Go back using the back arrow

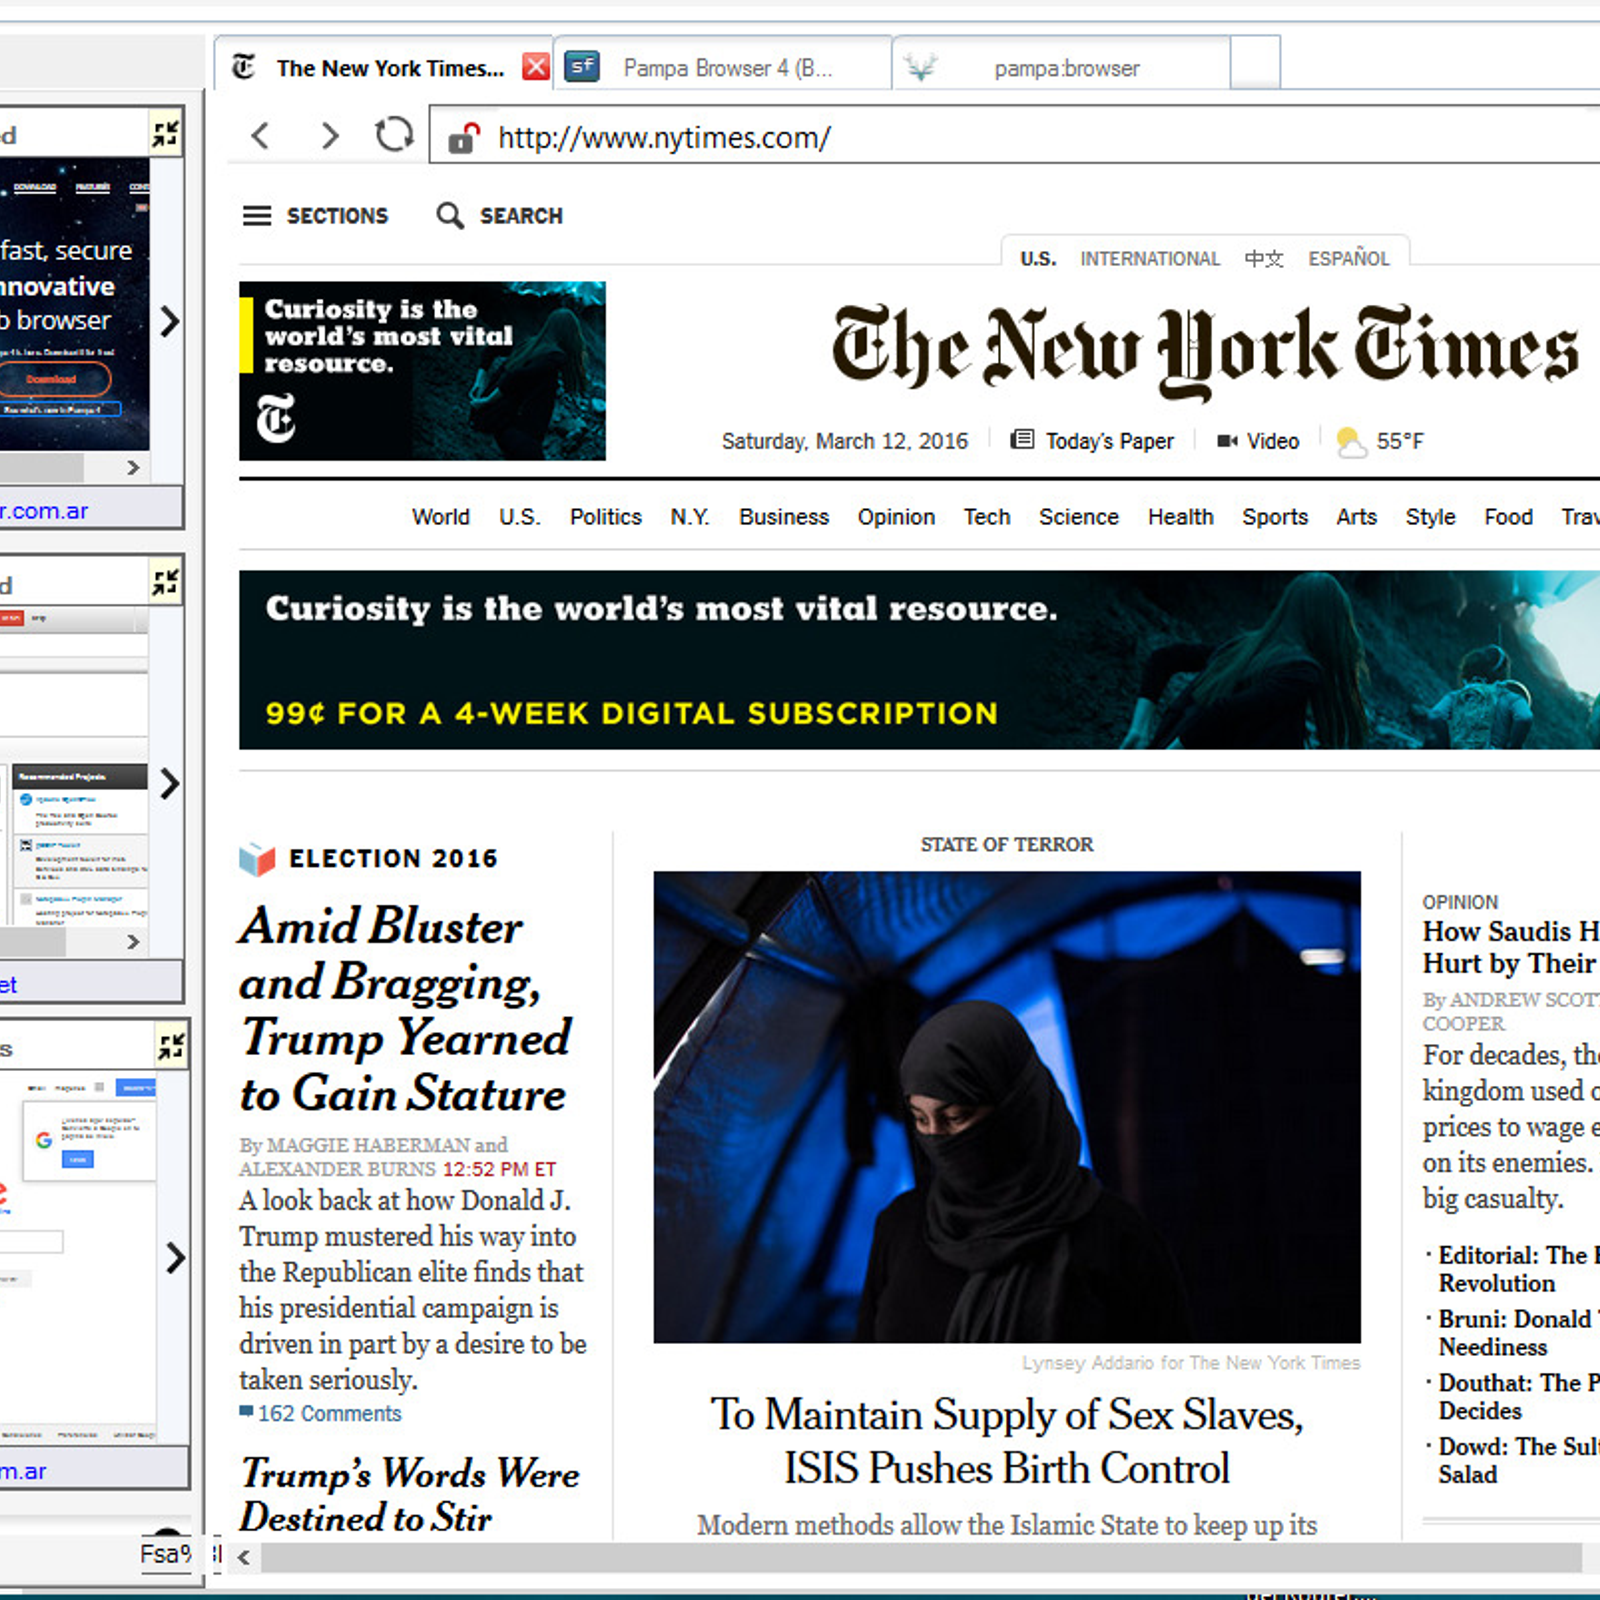tap(261, 135)
